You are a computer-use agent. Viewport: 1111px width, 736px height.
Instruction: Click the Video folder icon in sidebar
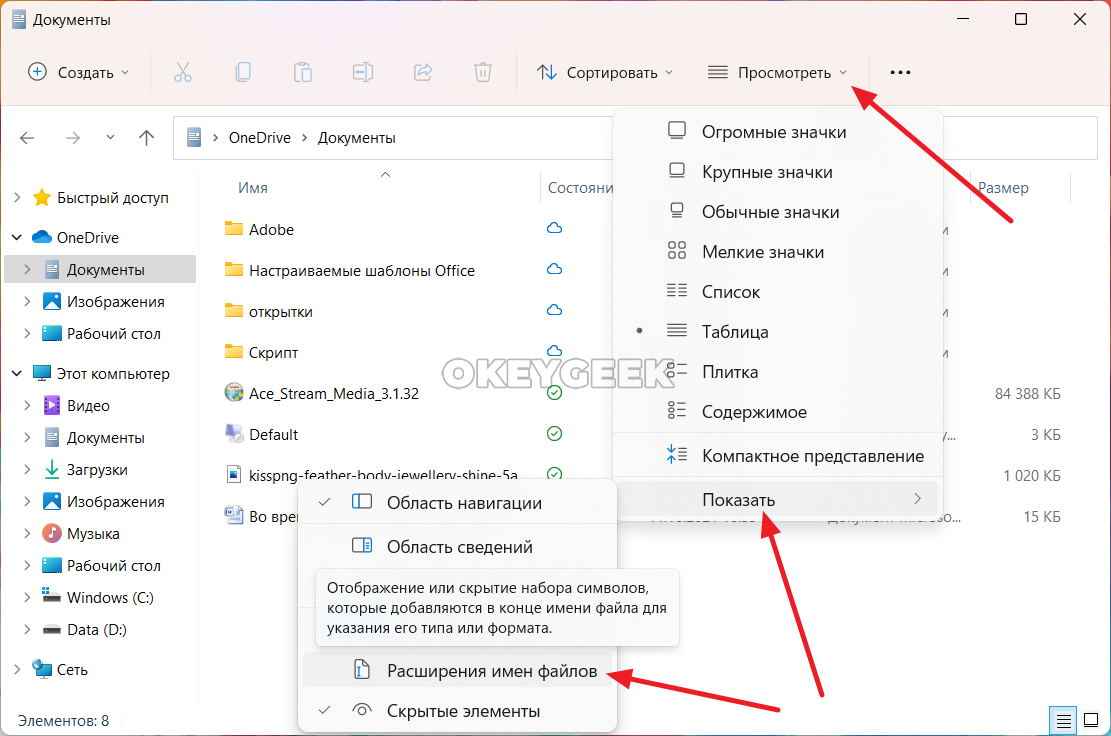click(x=52, y=405)
